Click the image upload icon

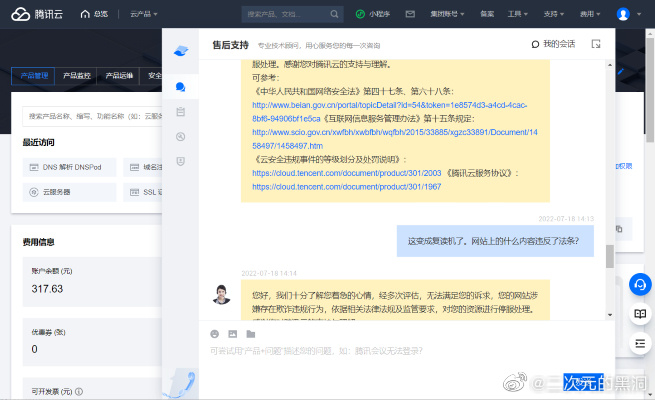coord(233,333)
